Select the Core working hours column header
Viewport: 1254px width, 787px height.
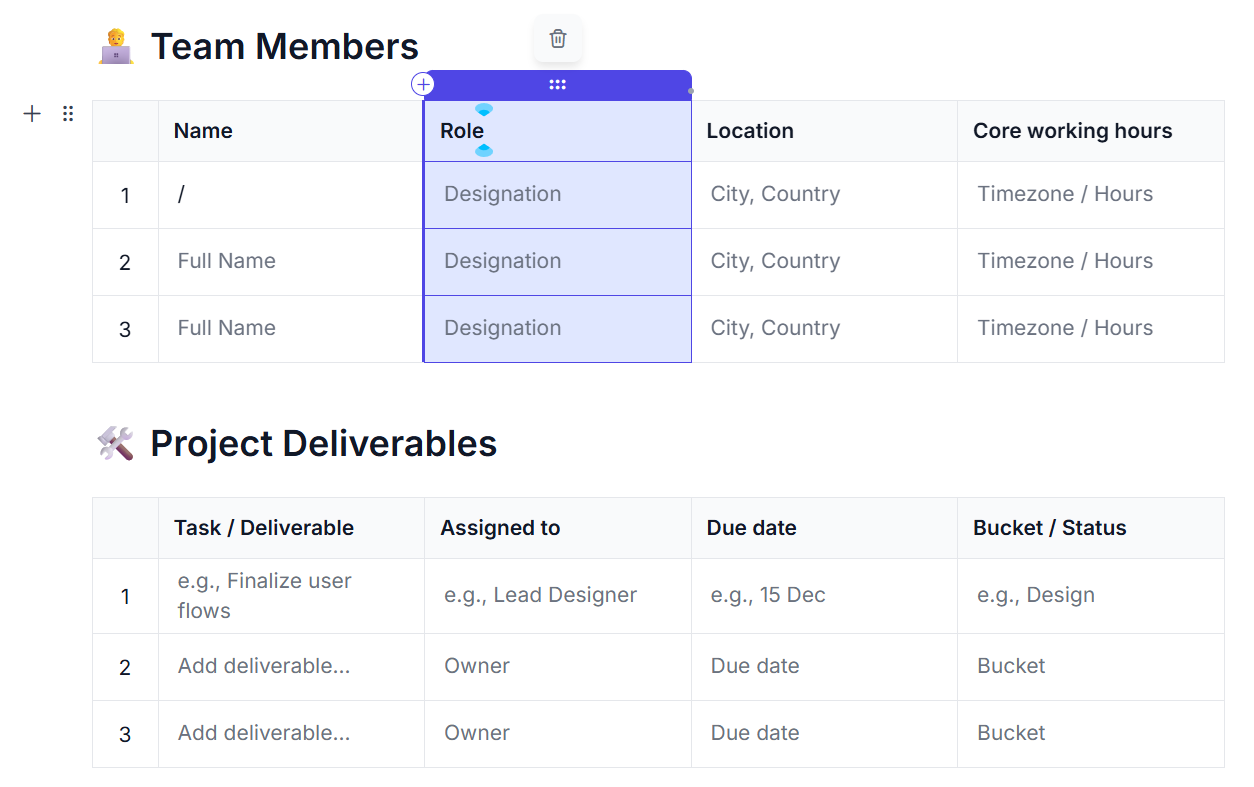(1072, 130)
